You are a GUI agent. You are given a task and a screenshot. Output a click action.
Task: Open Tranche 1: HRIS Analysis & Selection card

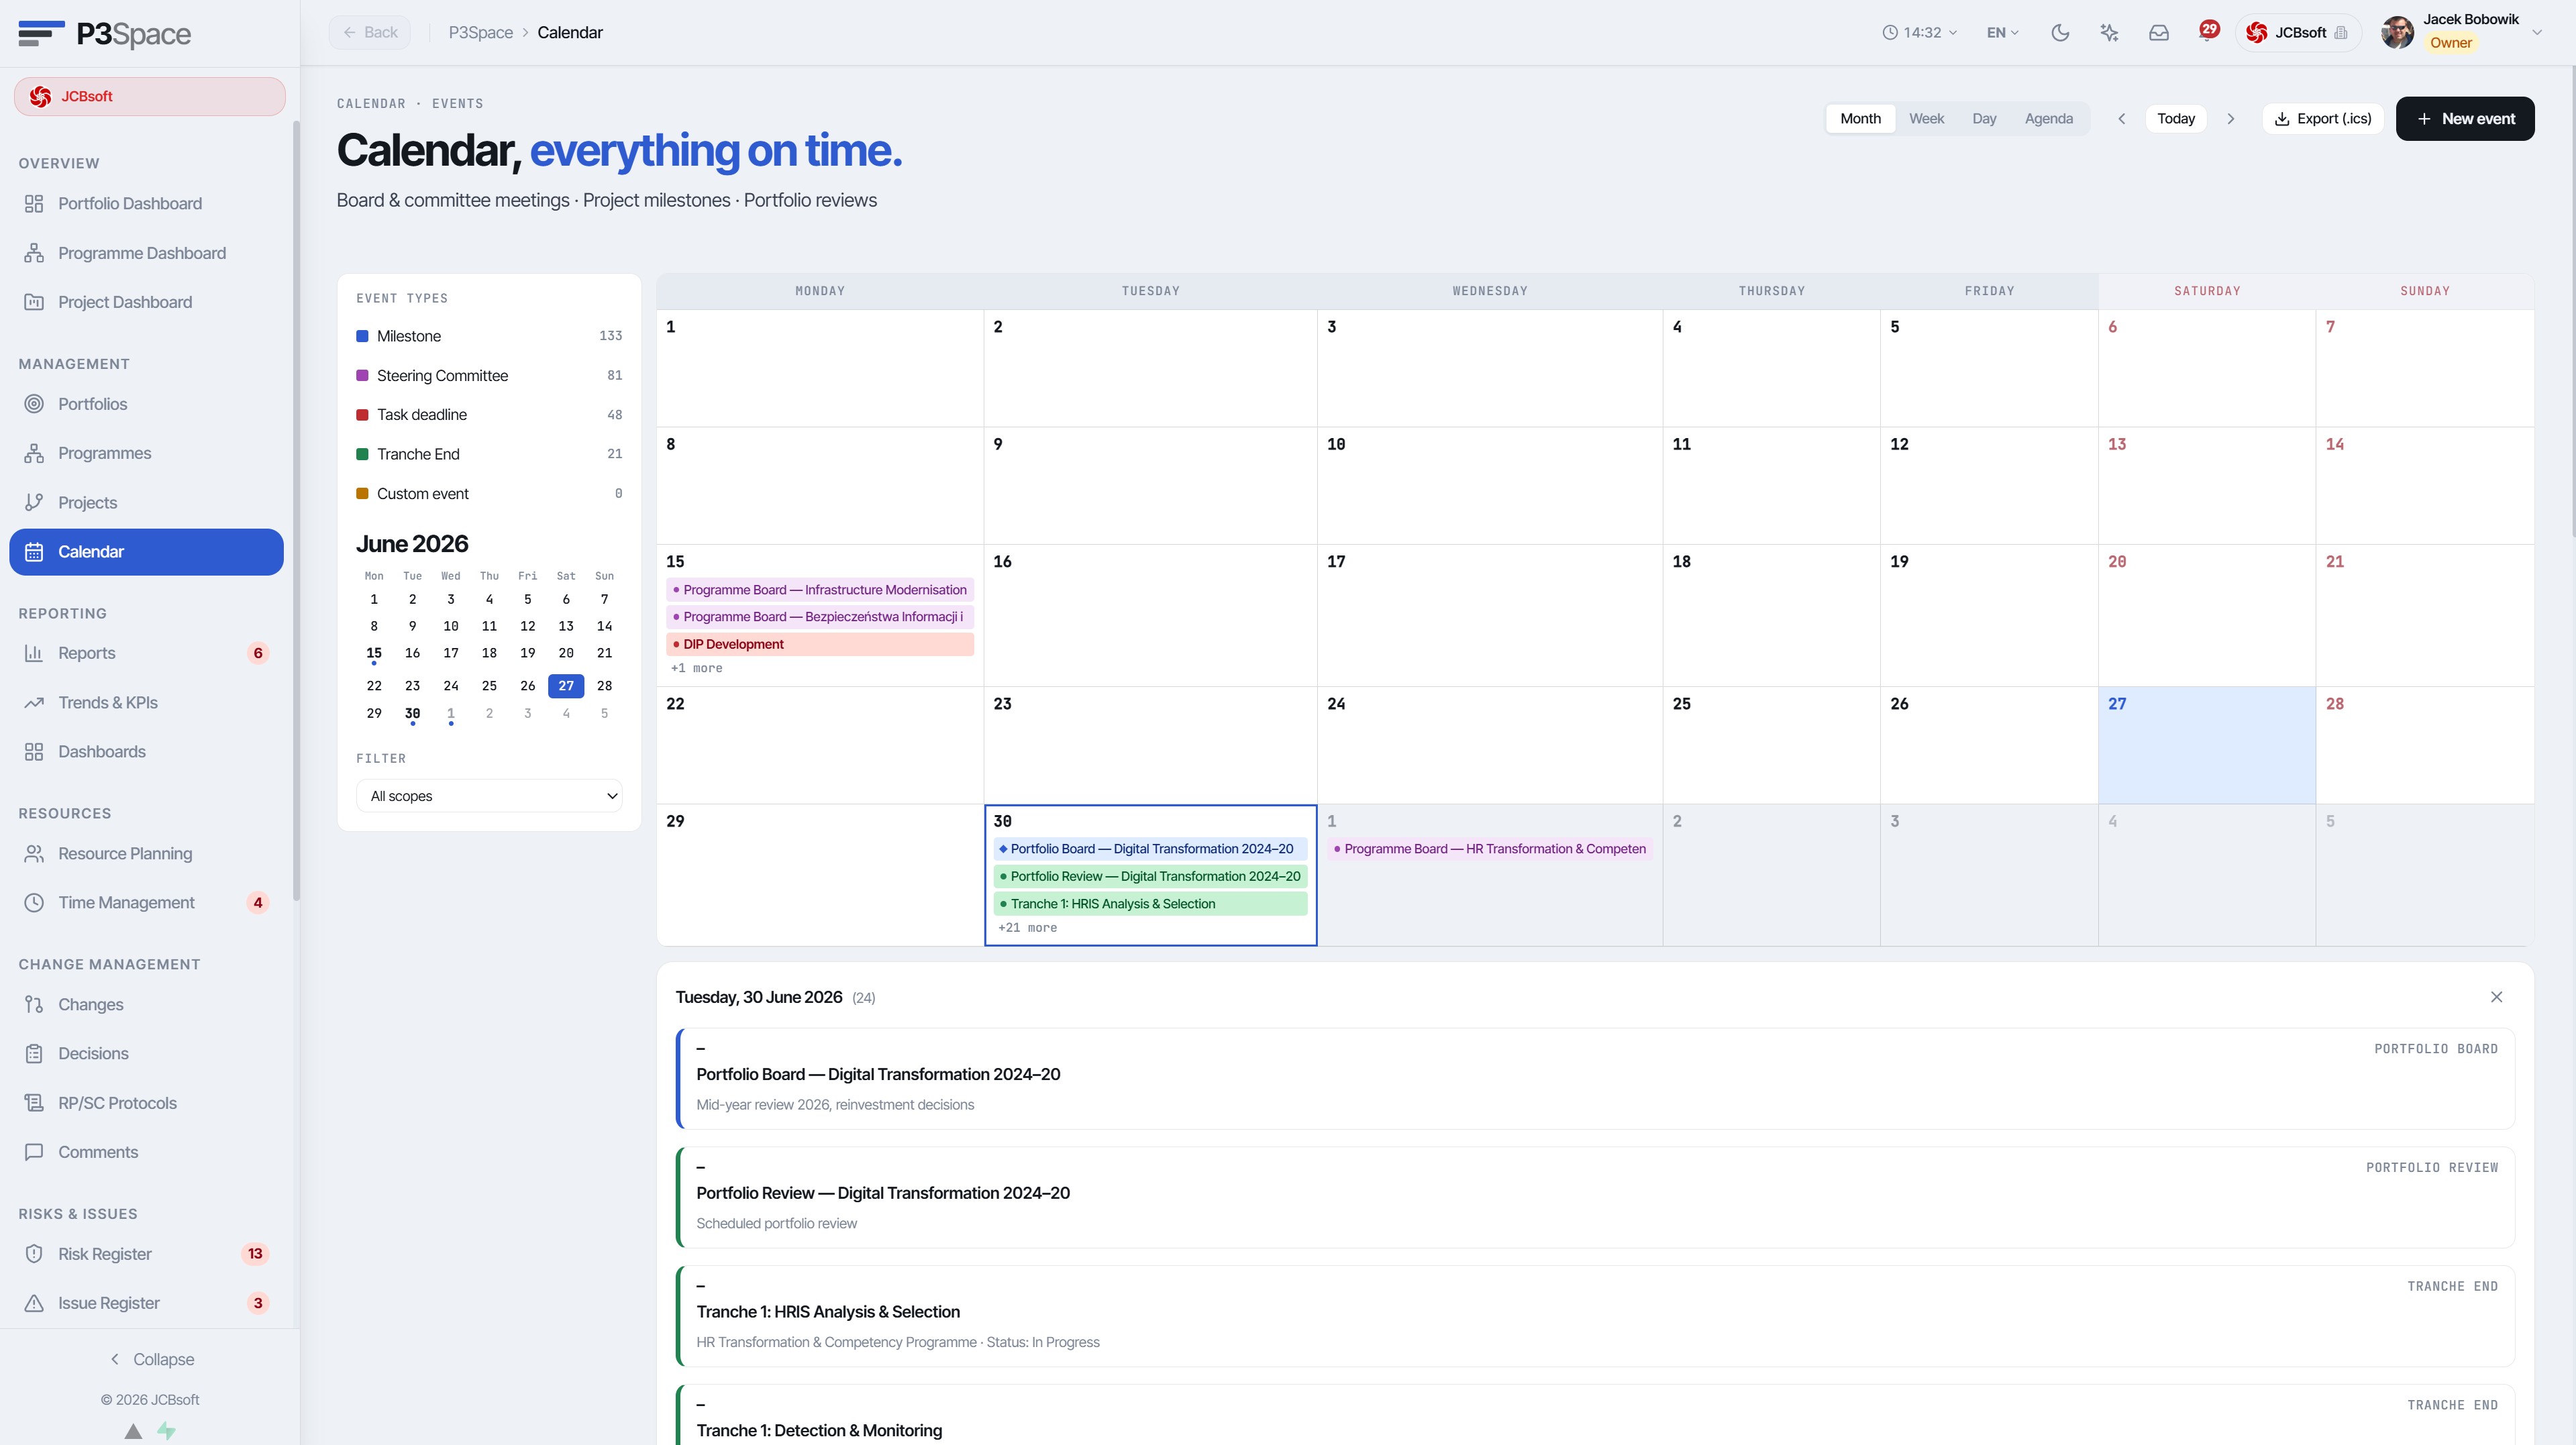click(1595, 1316)
